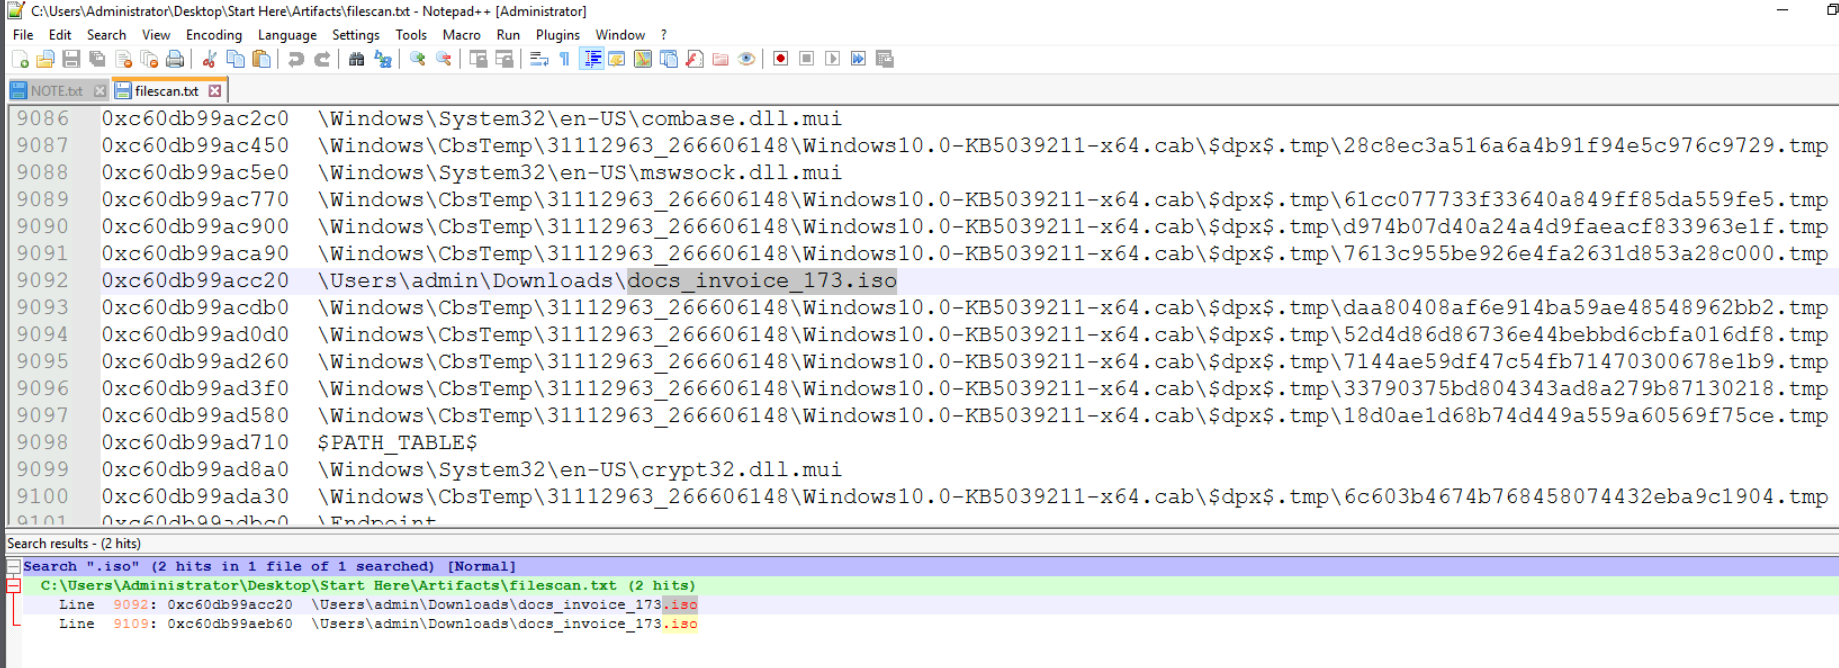Open the Encoding menu
Image resolution: width=1839 pixels, height=668 pixels.
214,35
